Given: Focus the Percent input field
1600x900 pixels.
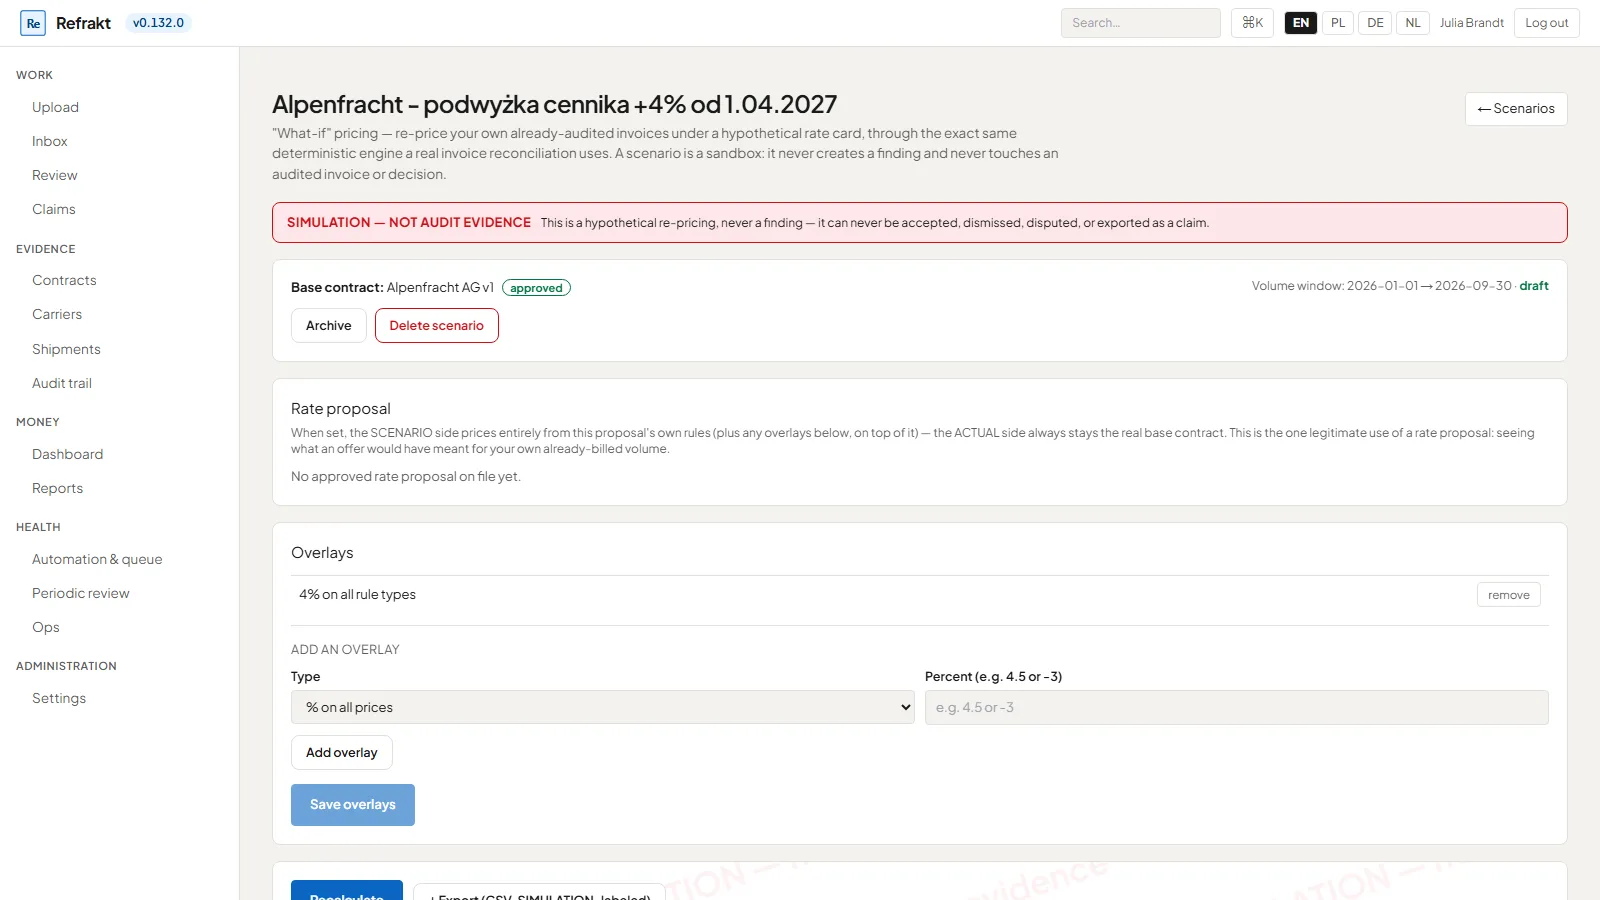Looking at the screenshot, I should point(1237,707).
